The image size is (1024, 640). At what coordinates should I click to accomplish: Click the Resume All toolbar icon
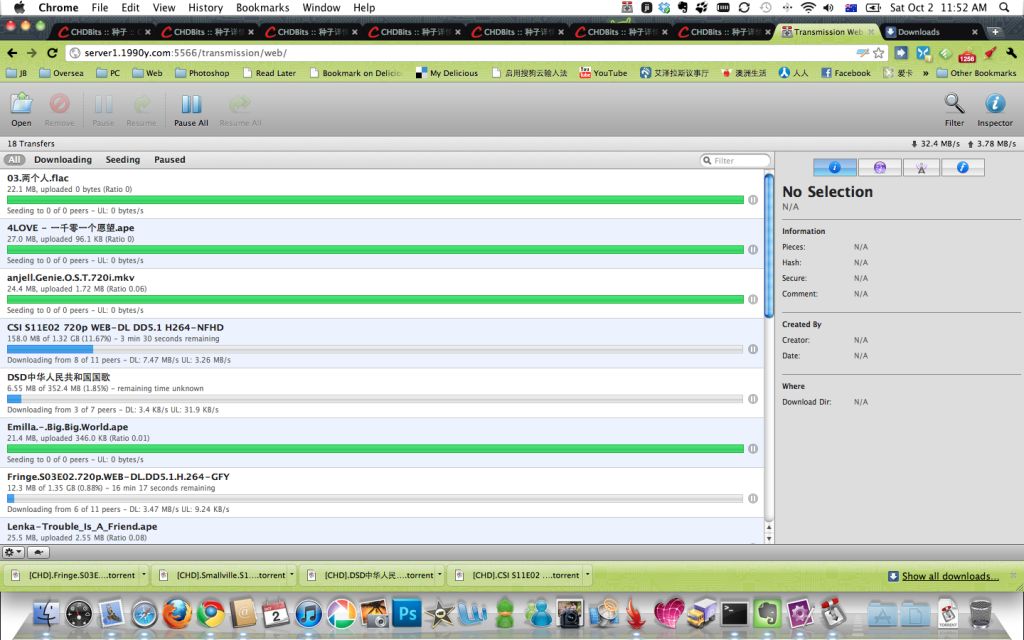point(239,108)
